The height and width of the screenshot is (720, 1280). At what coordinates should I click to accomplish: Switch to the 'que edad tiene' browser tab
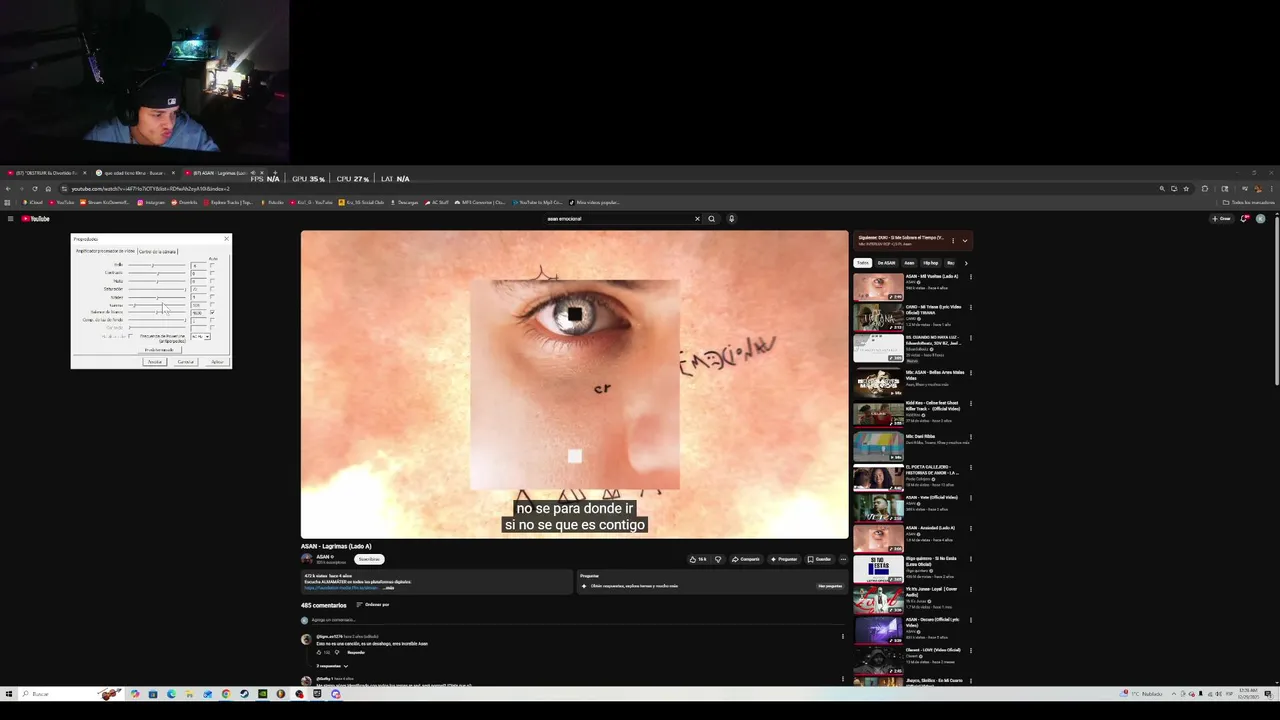[x=133, y=173]
